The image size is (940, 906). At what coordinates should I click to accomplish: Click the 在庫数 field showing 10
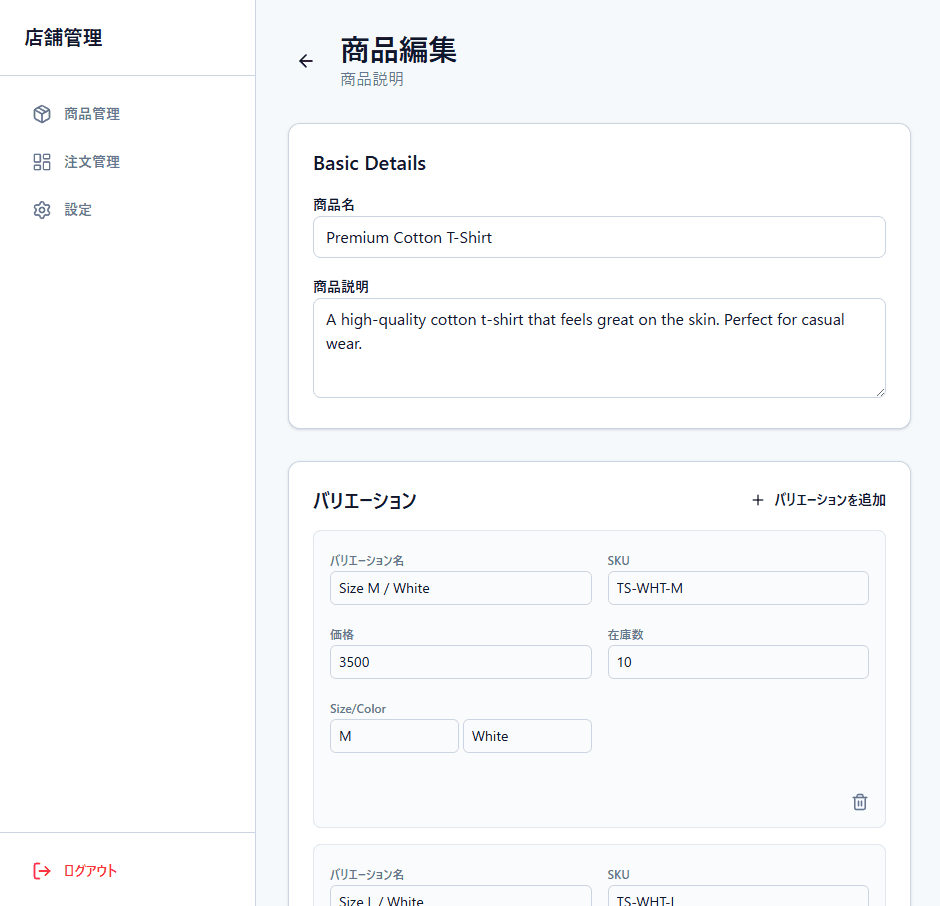pos(738,662)
